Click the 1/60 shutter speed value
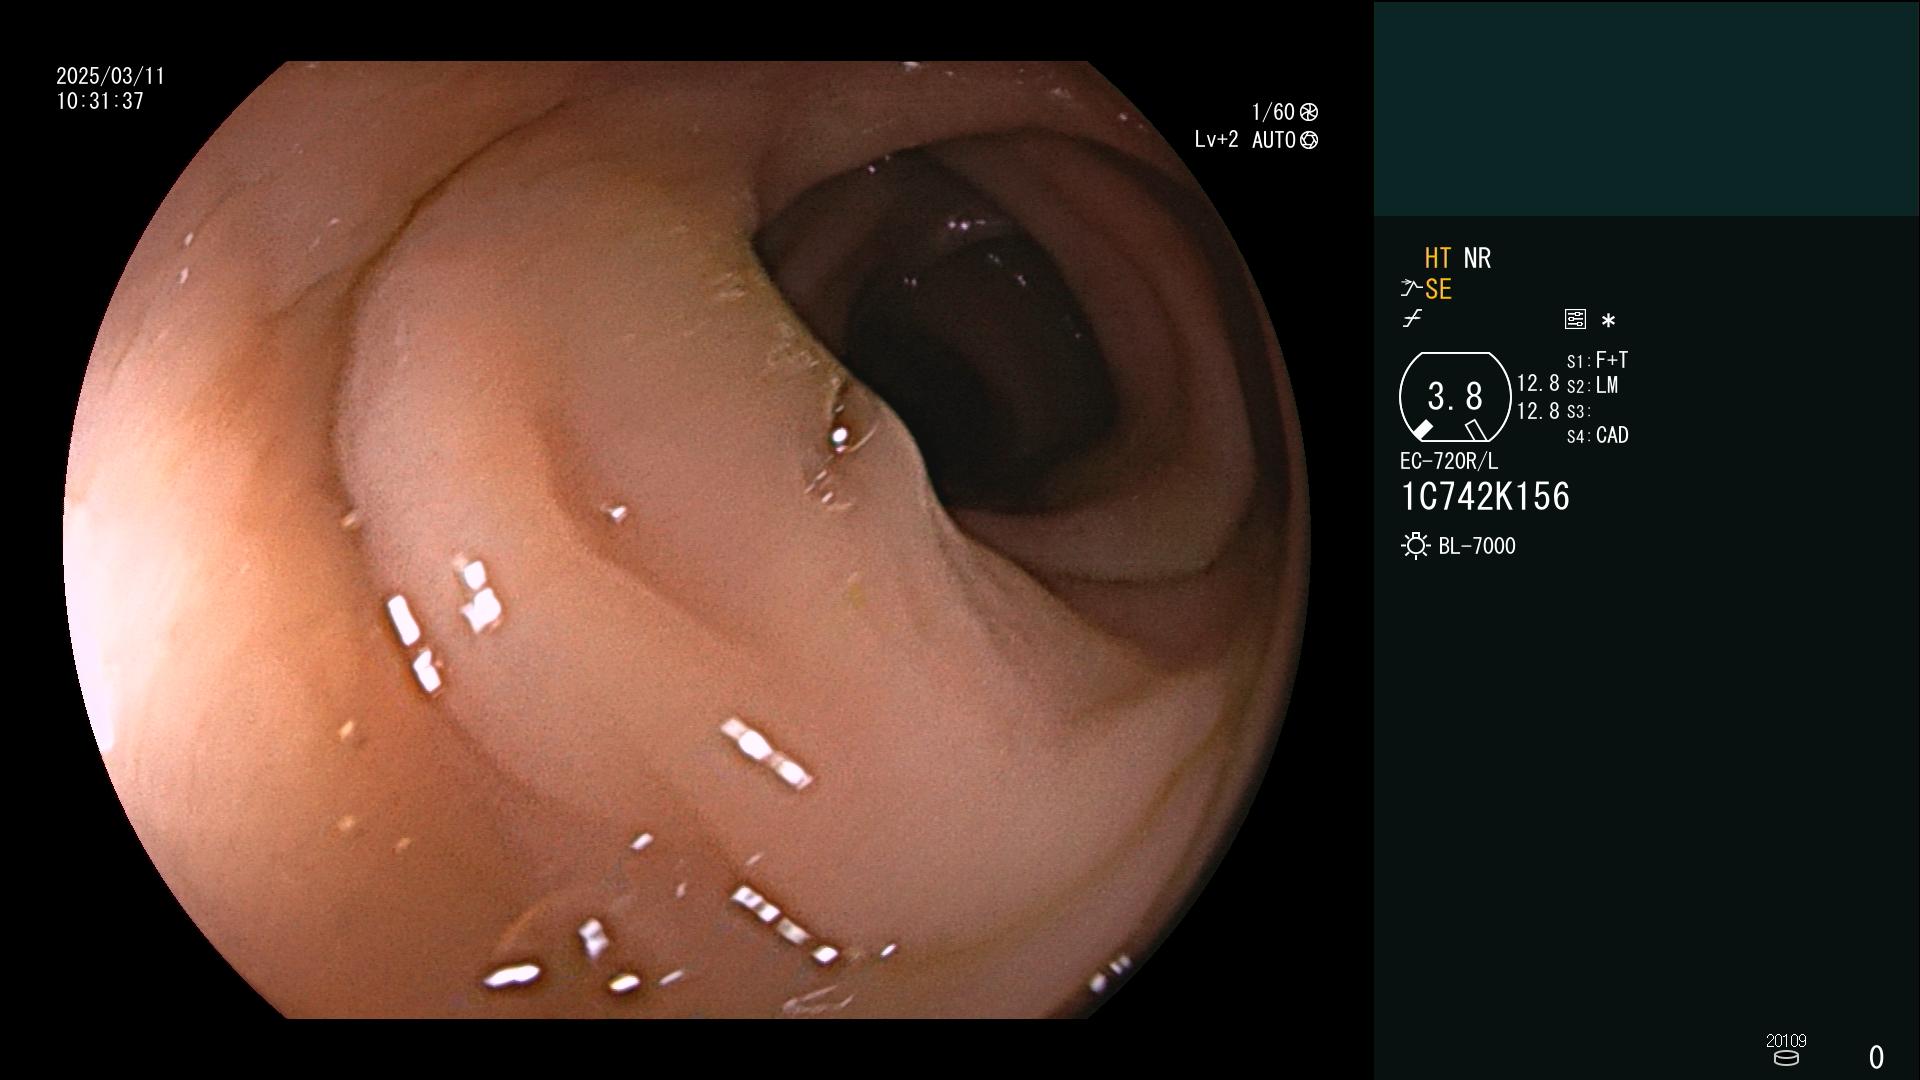This screenshot has width=1920, height=1080. click(1273, 112)
